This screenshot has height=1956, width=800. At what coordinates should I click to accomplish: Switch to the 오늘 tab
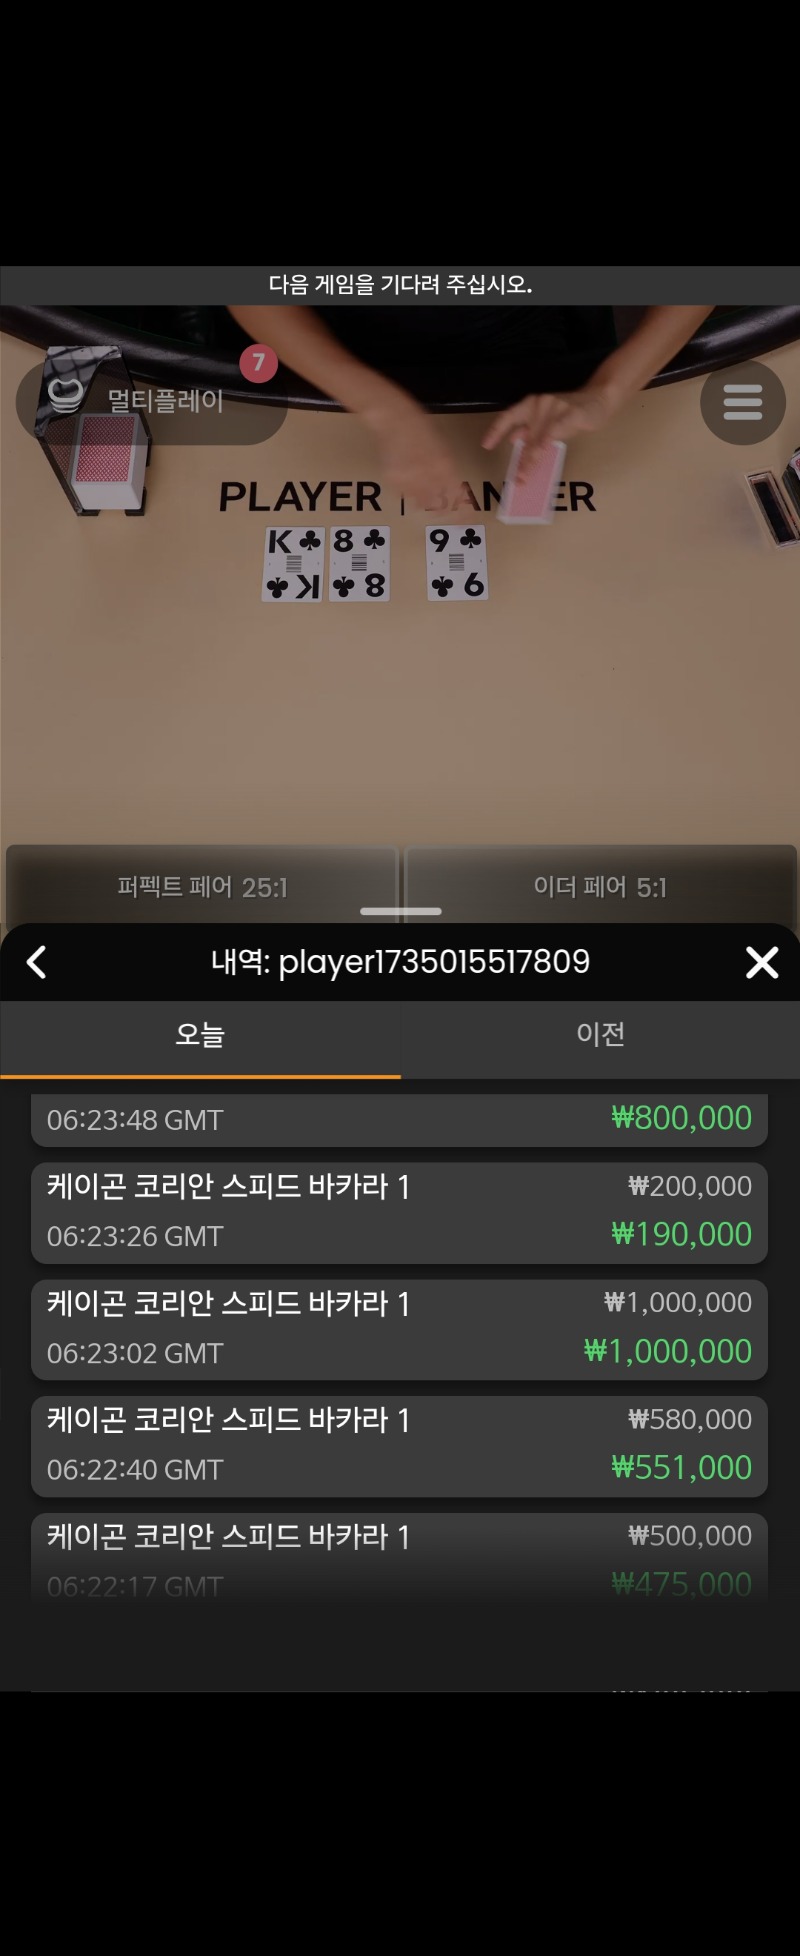click(x=200, y=1036)
